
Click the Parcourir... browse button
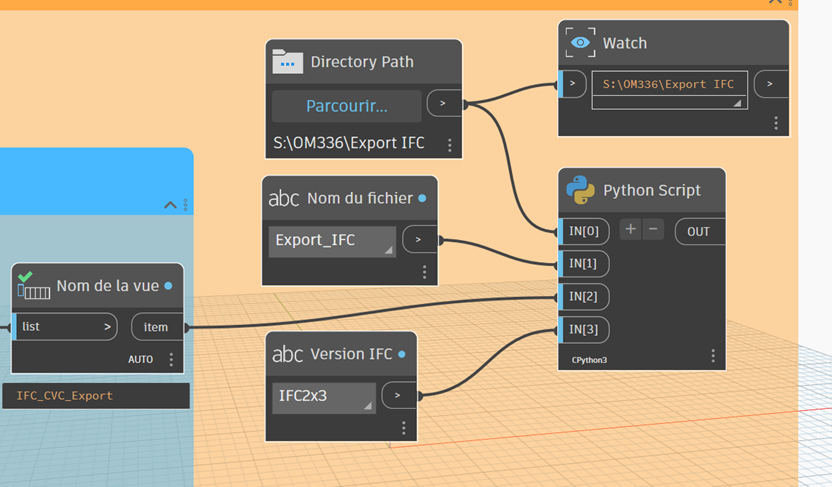click(x=347, y=106)
